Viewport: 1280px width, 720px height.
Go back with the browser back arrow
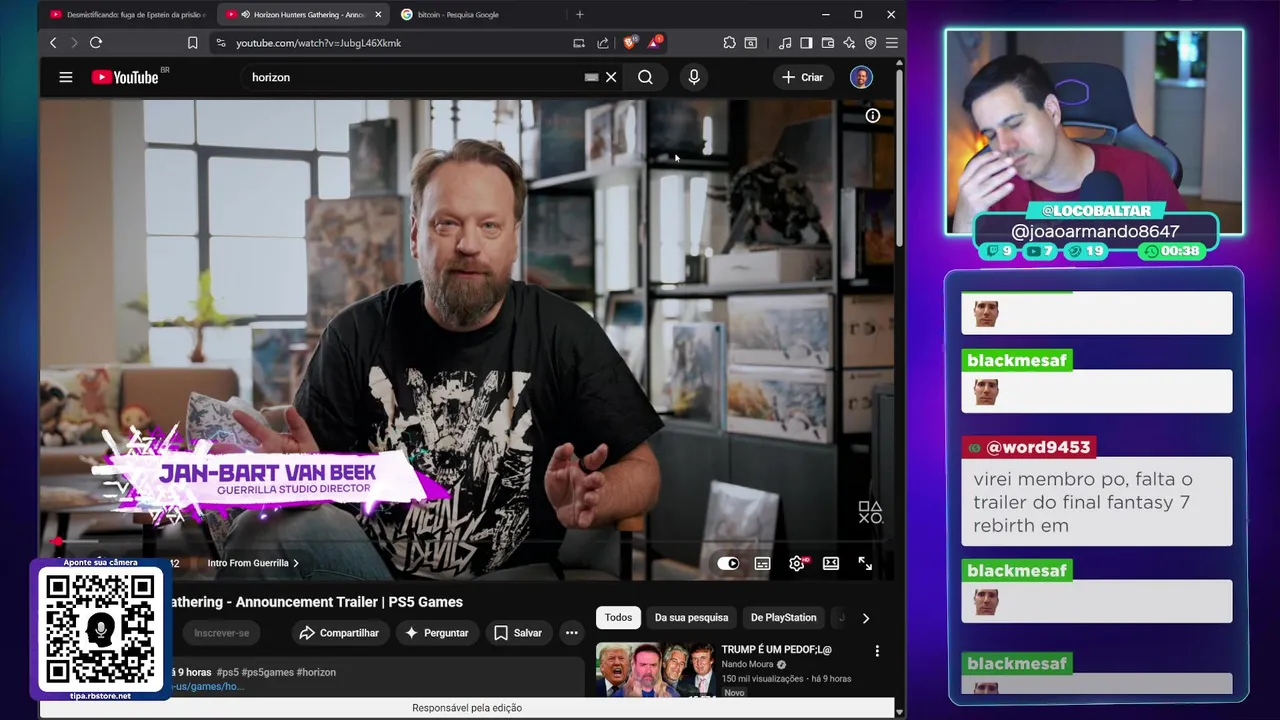pyautogui.click(x=53, y=43)
